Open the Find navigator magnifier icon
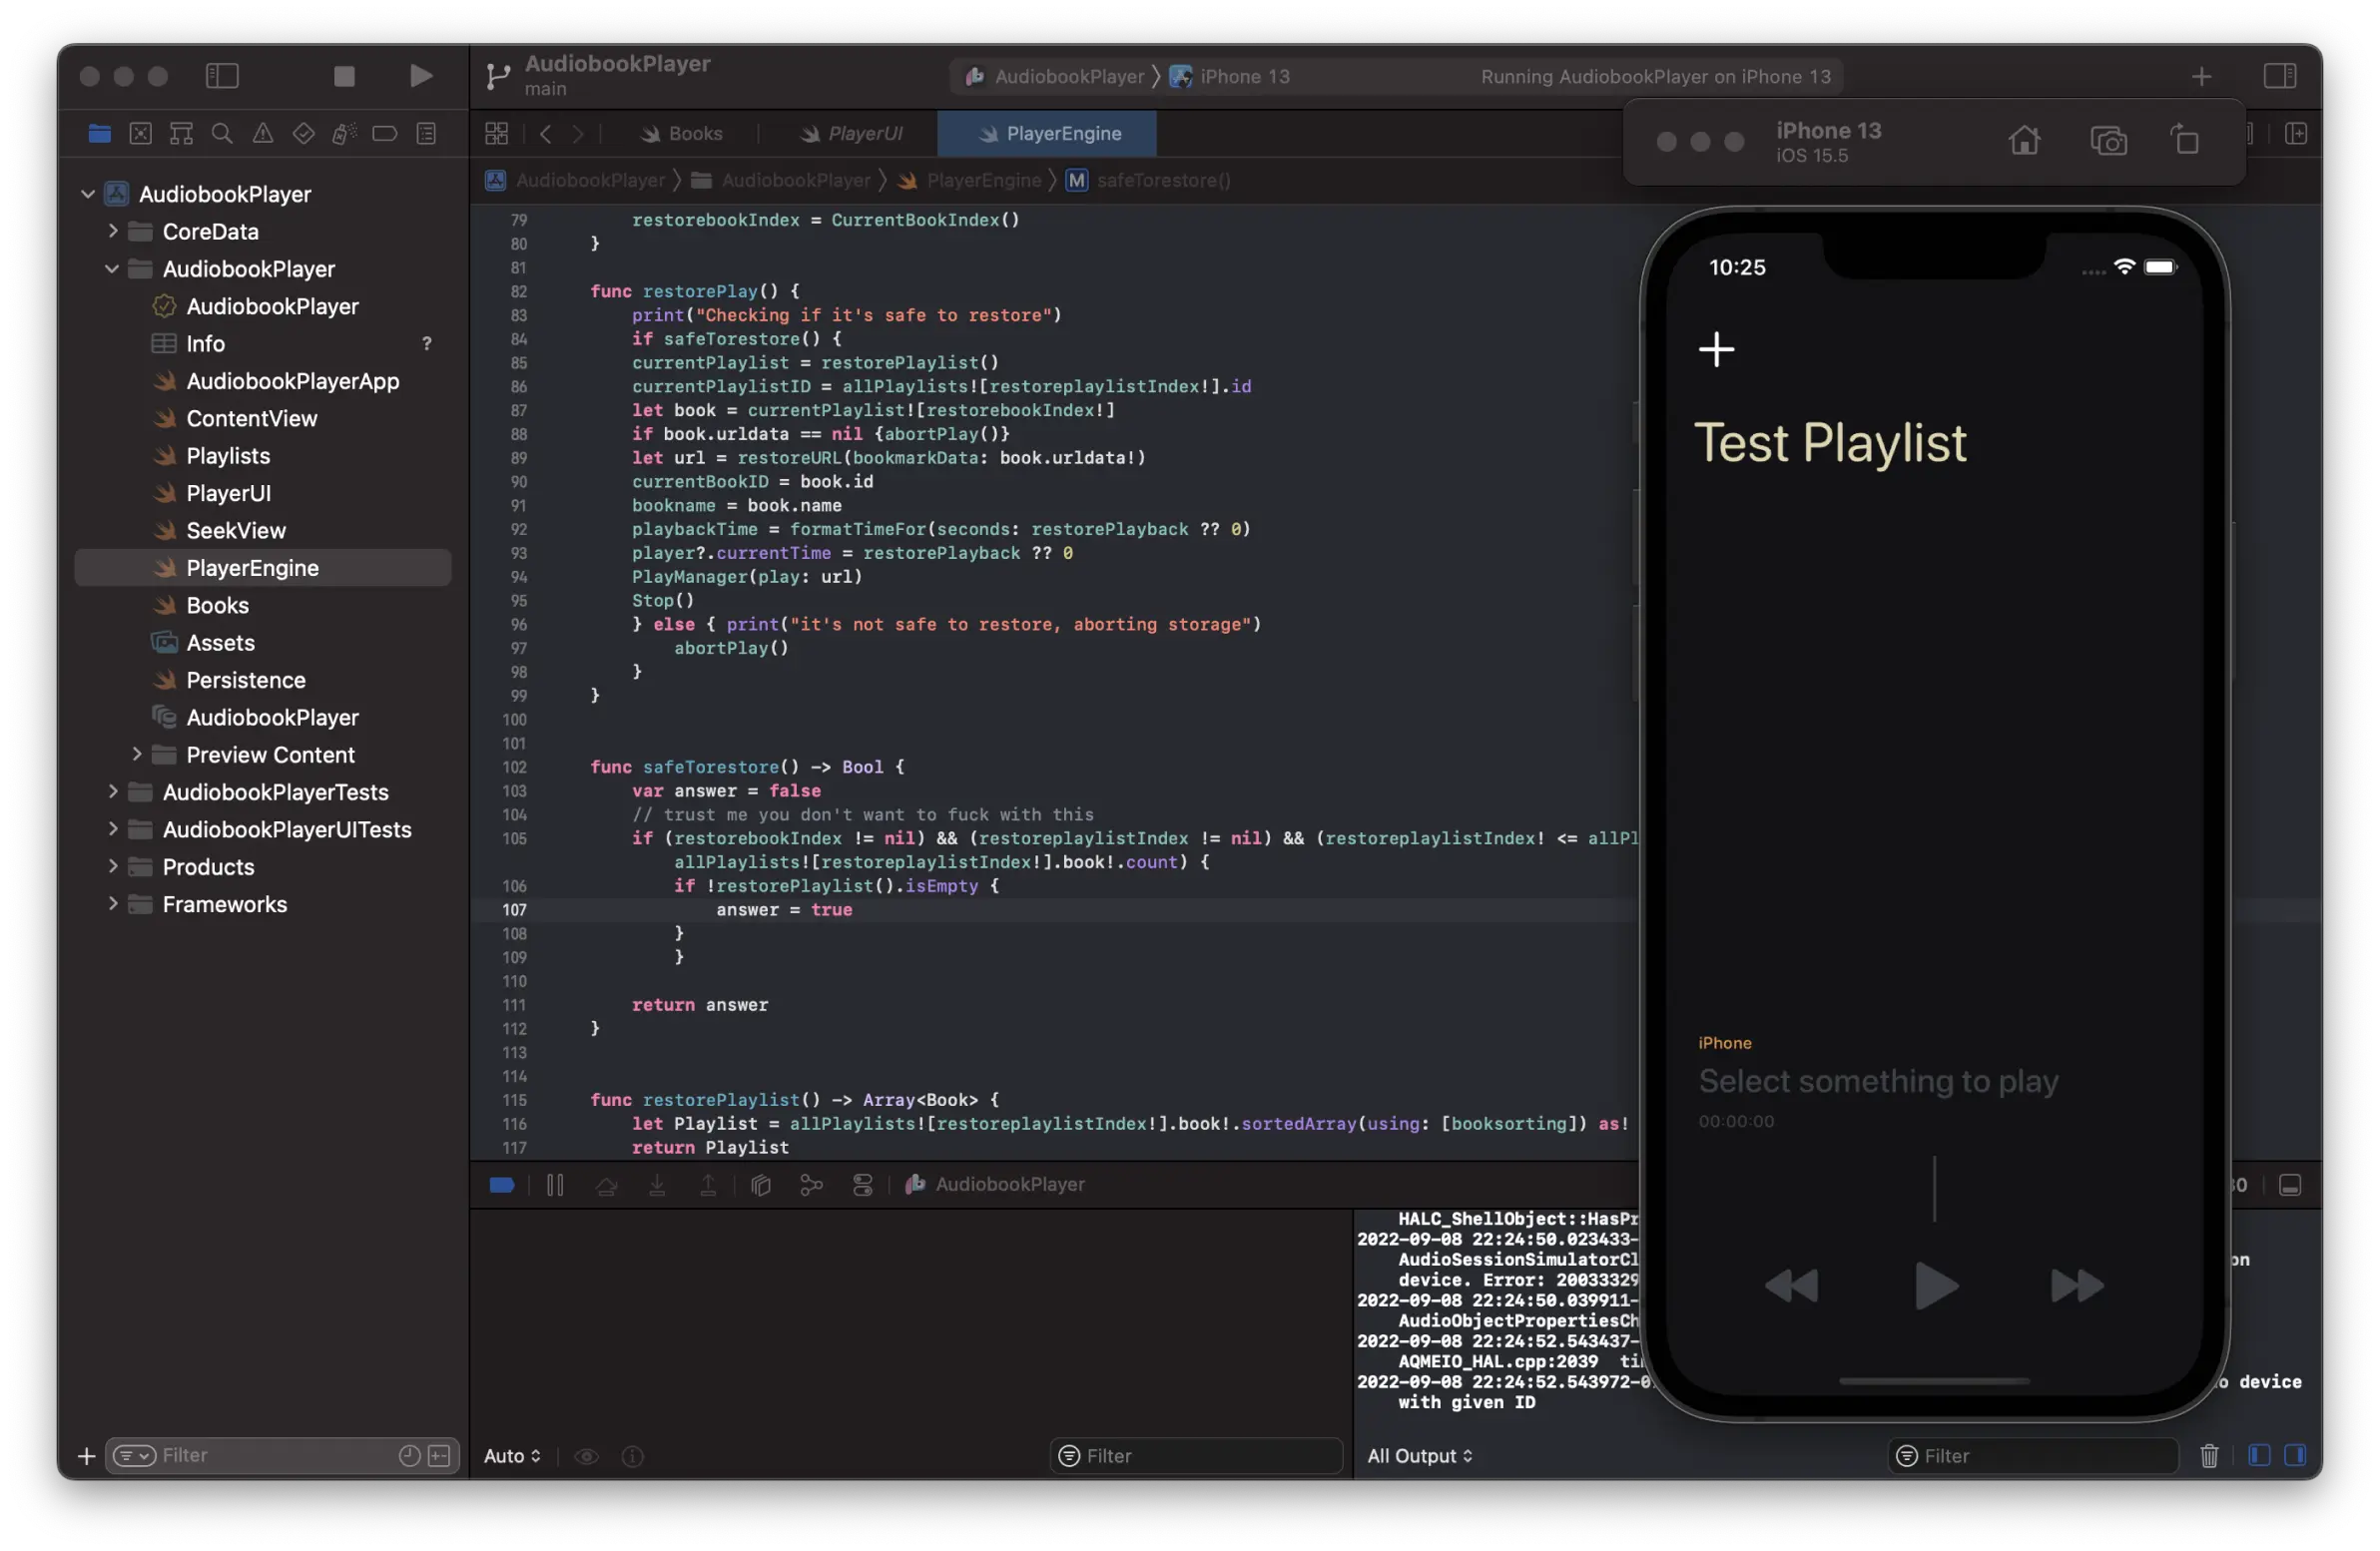This screenshot has width=2380, height=1551. (222, 134)
